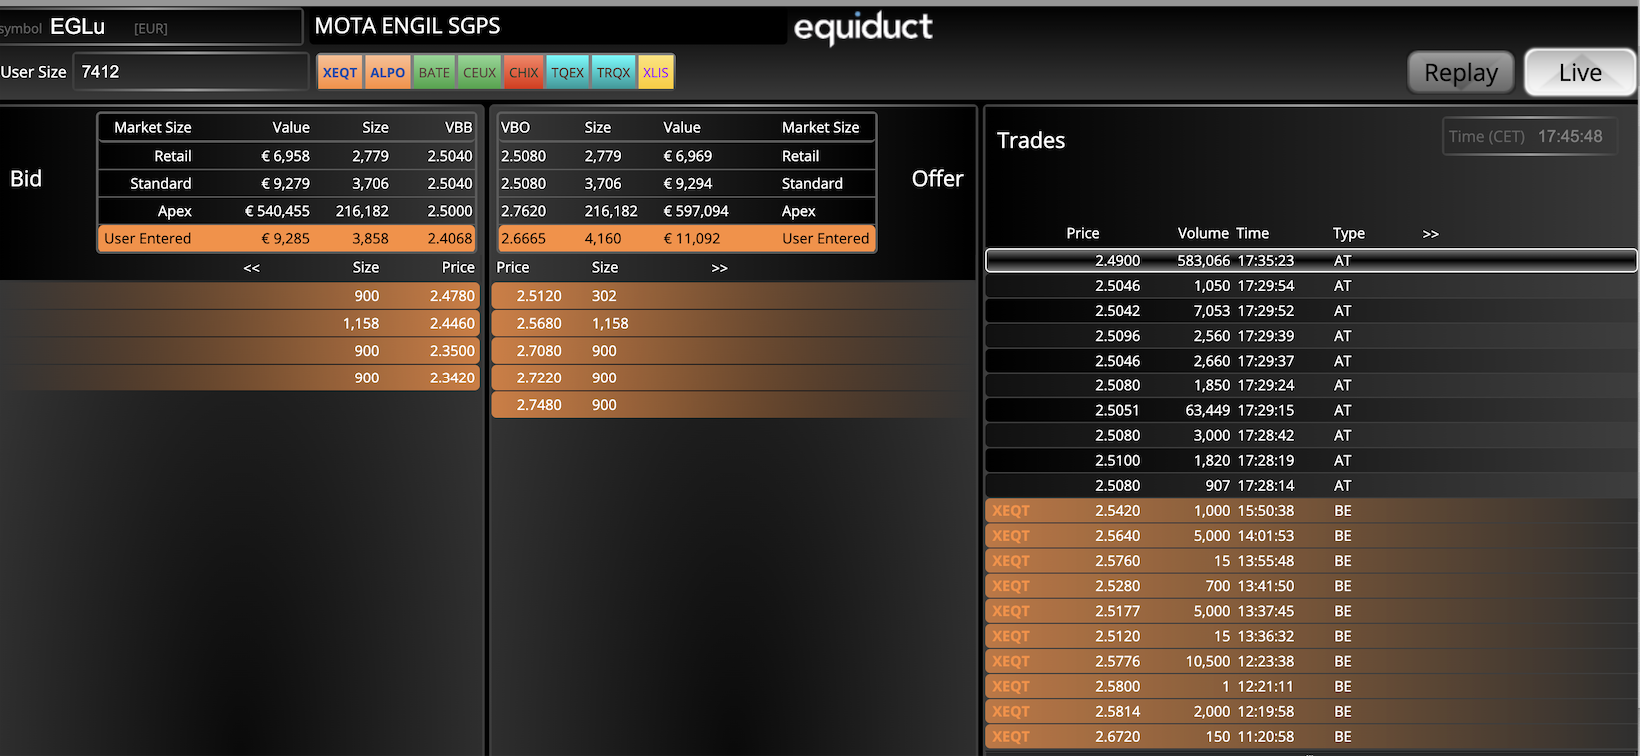This screenshot has height=756, width=1640.
Task: Select the trade priced 2.5280
Action: (1311, 586)
